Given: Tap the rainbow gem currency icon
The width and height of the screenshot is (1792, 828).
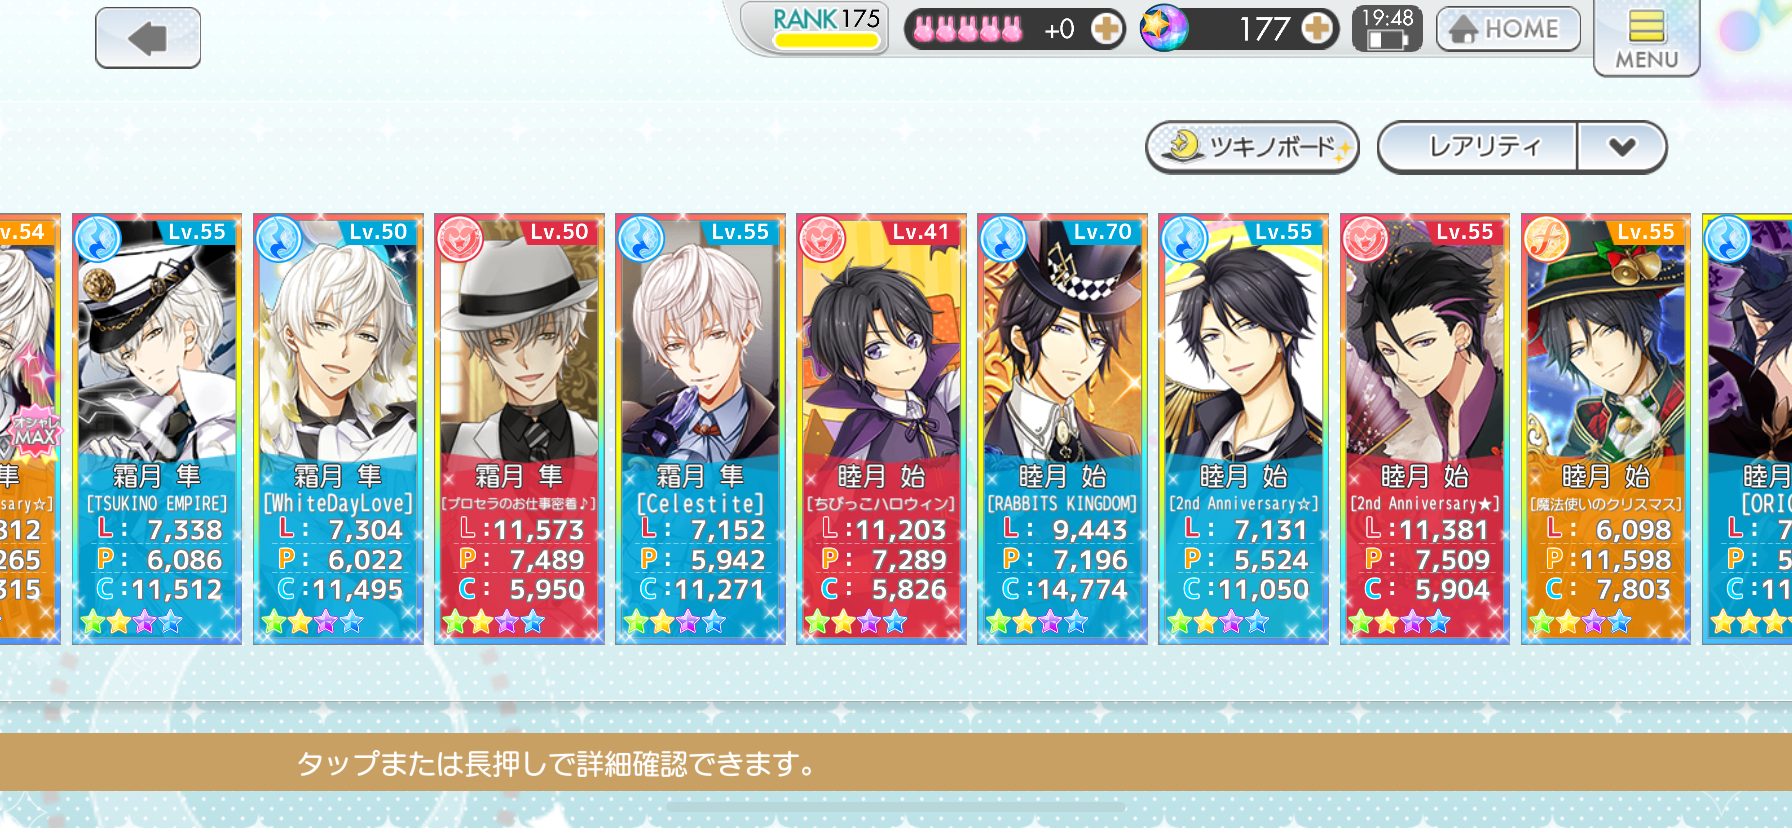Looking at the screenshot, I should [x=1165, y=28].
